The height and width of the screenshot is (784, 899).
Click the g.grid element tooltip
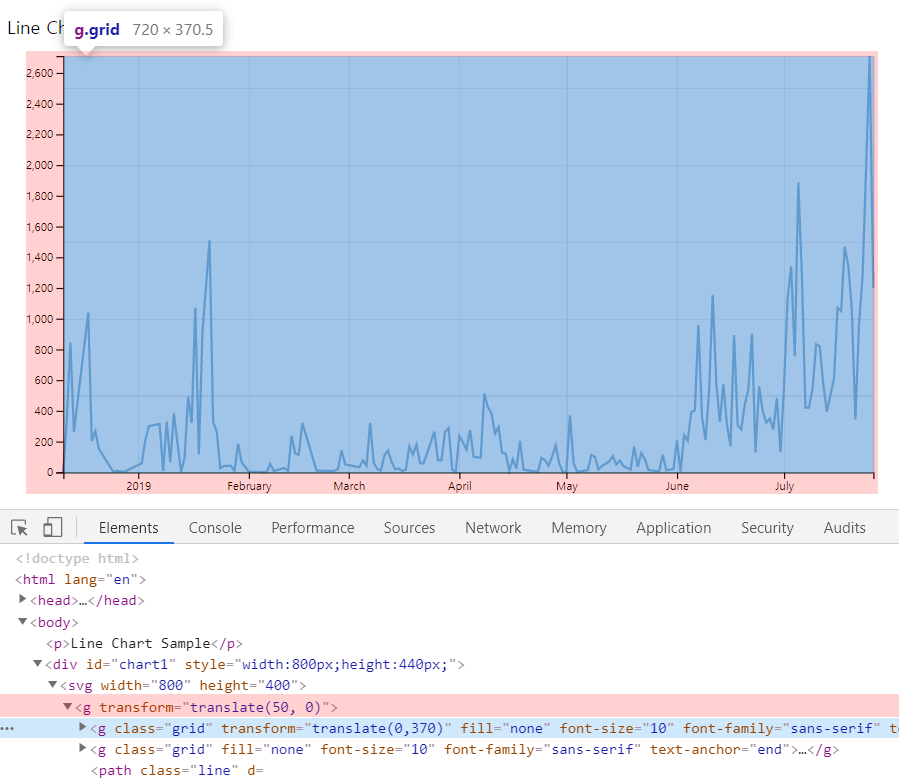(x=143, y=29)
